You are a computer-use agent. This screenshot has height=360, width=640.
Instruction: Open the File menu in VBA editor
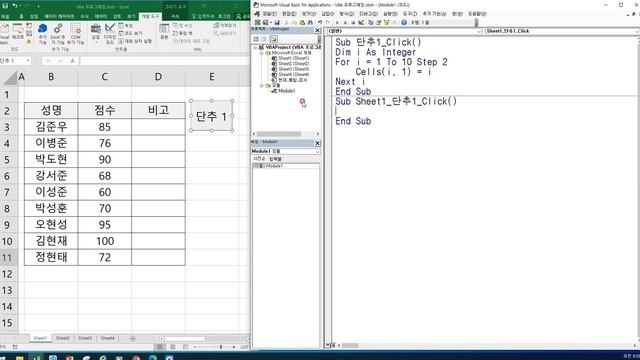point(270,14)
